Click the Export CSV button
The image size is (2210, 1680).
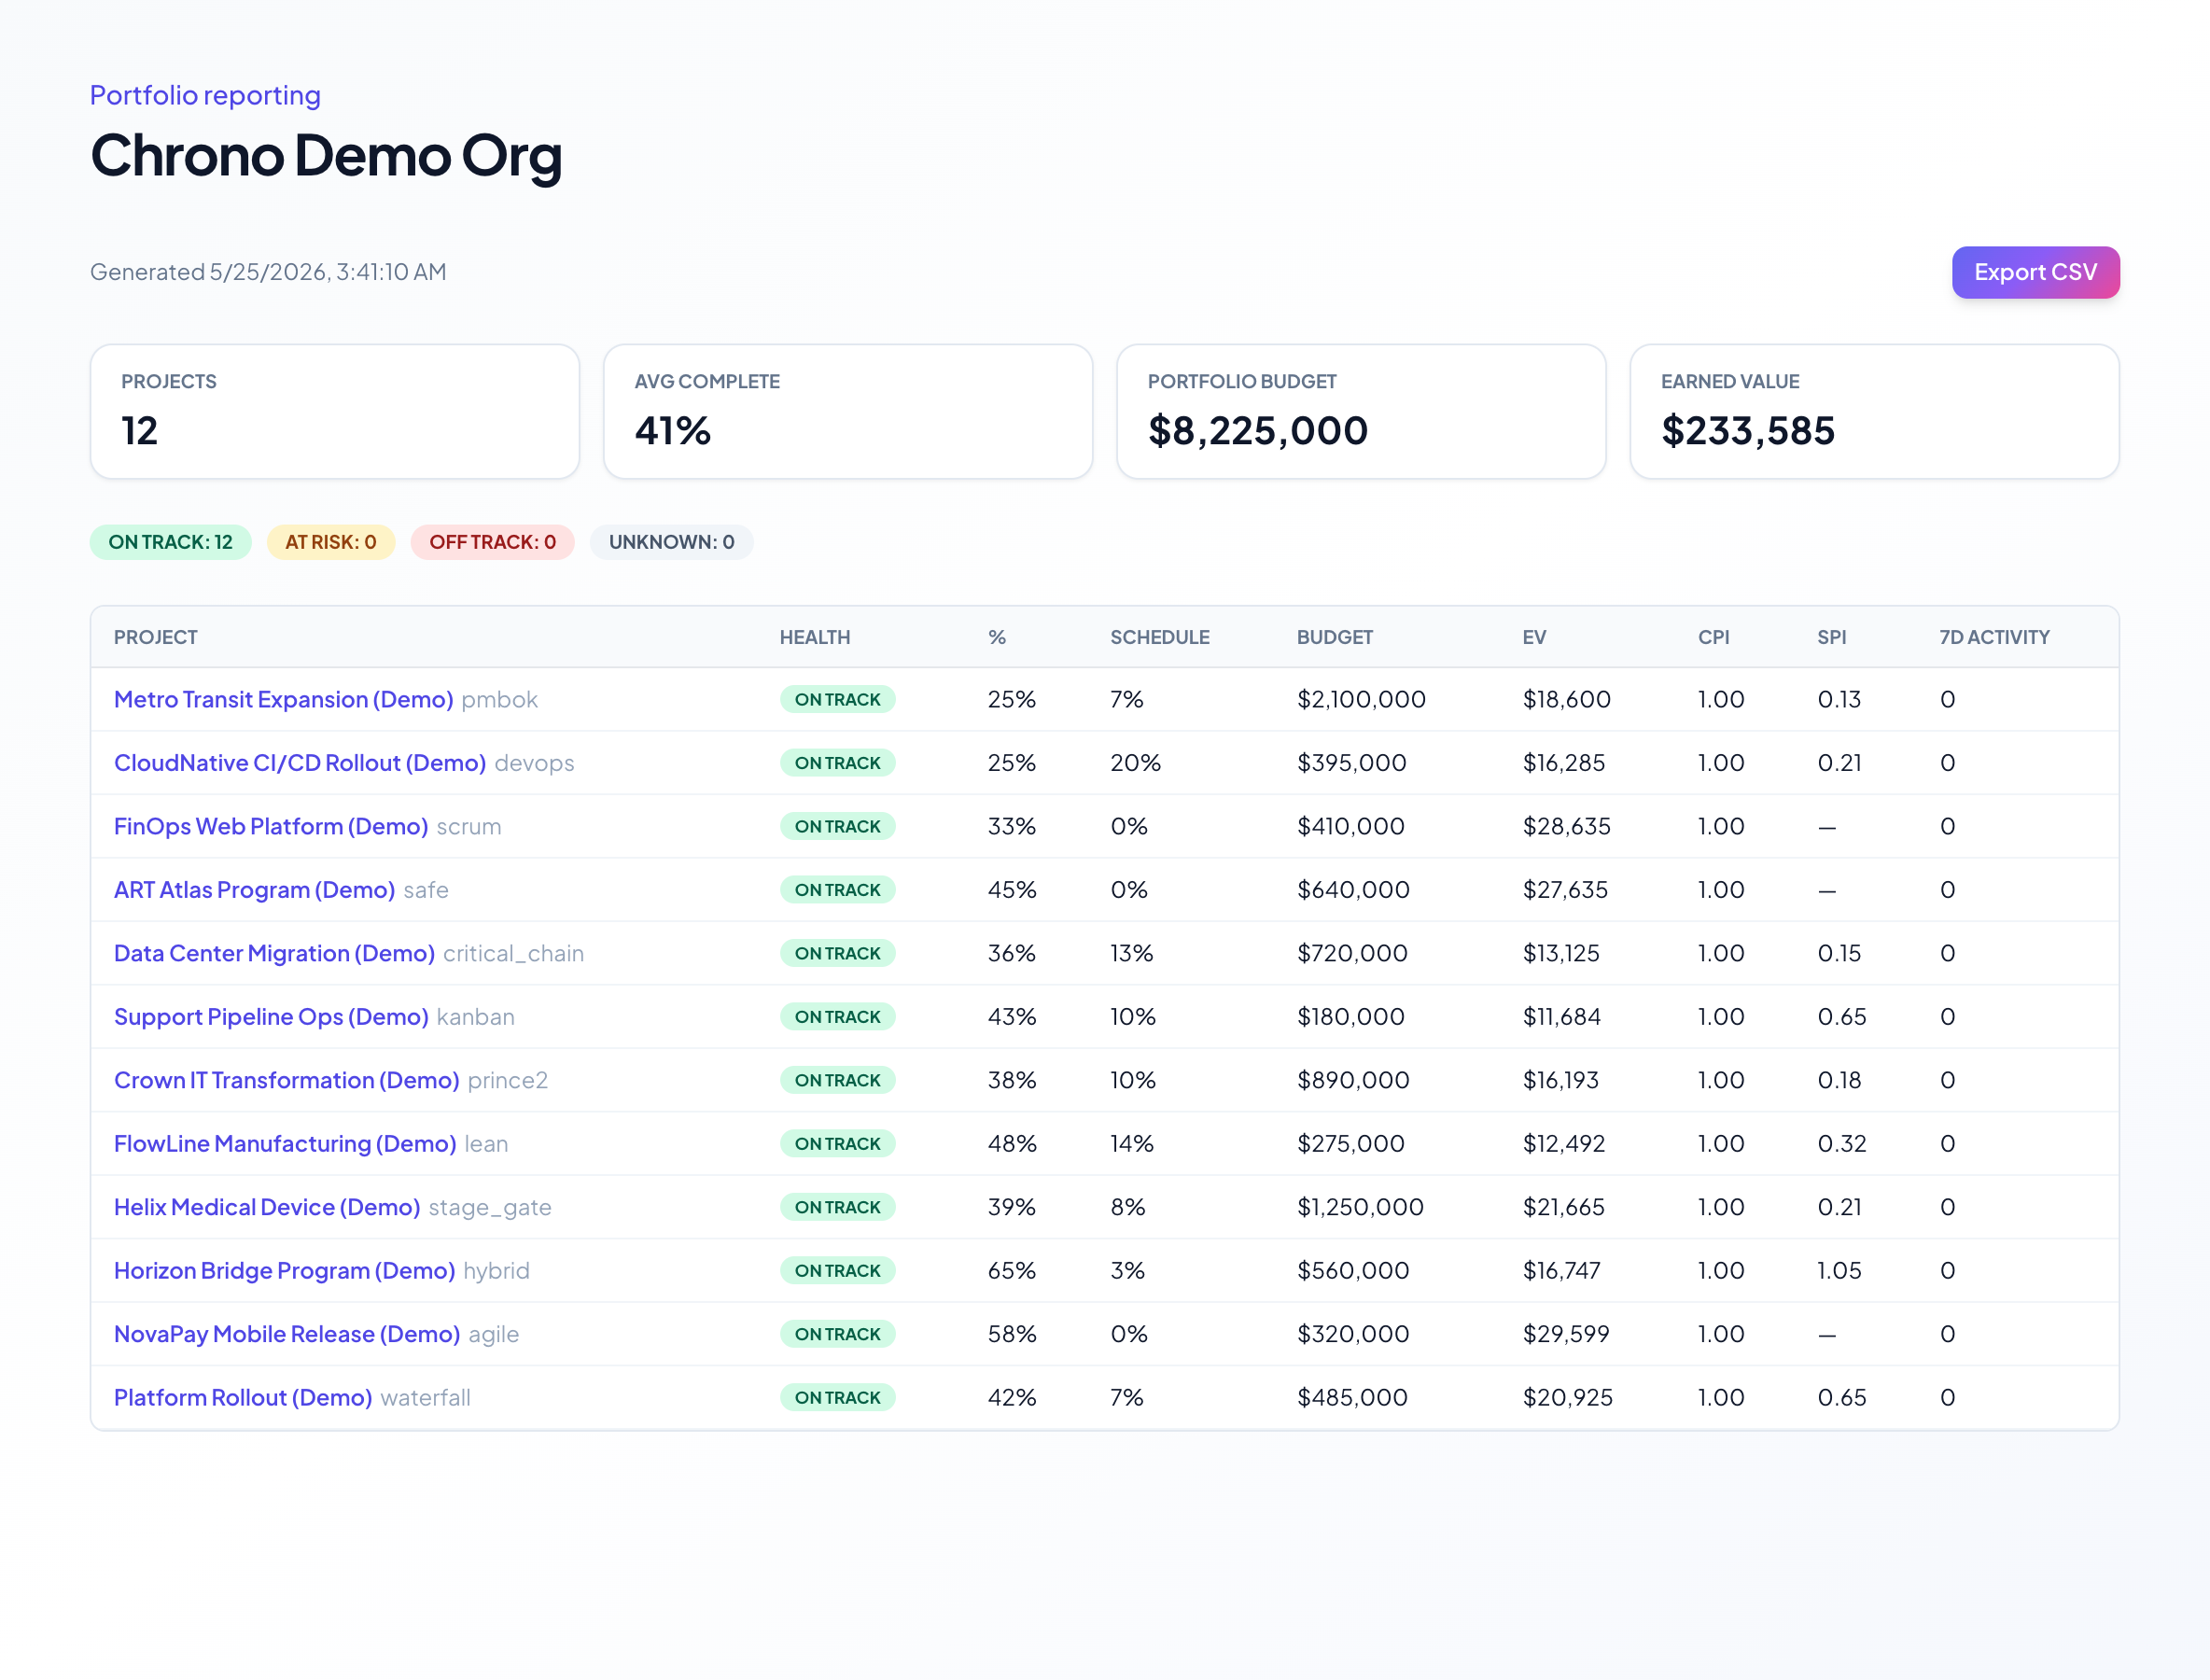[2035, 272]
